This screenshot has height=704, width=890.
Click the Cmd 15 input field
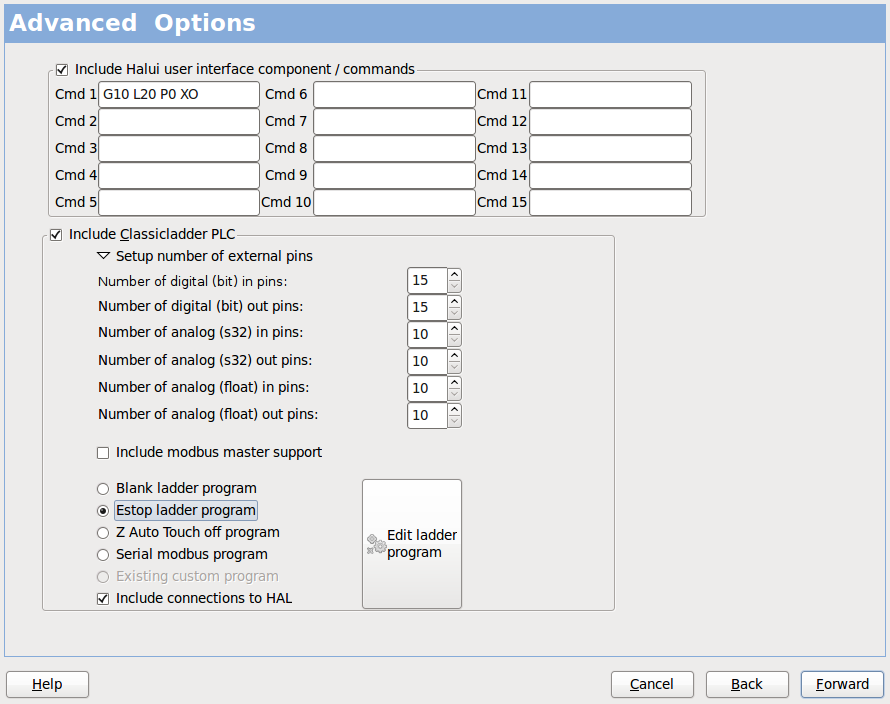[x=611, y=202]
